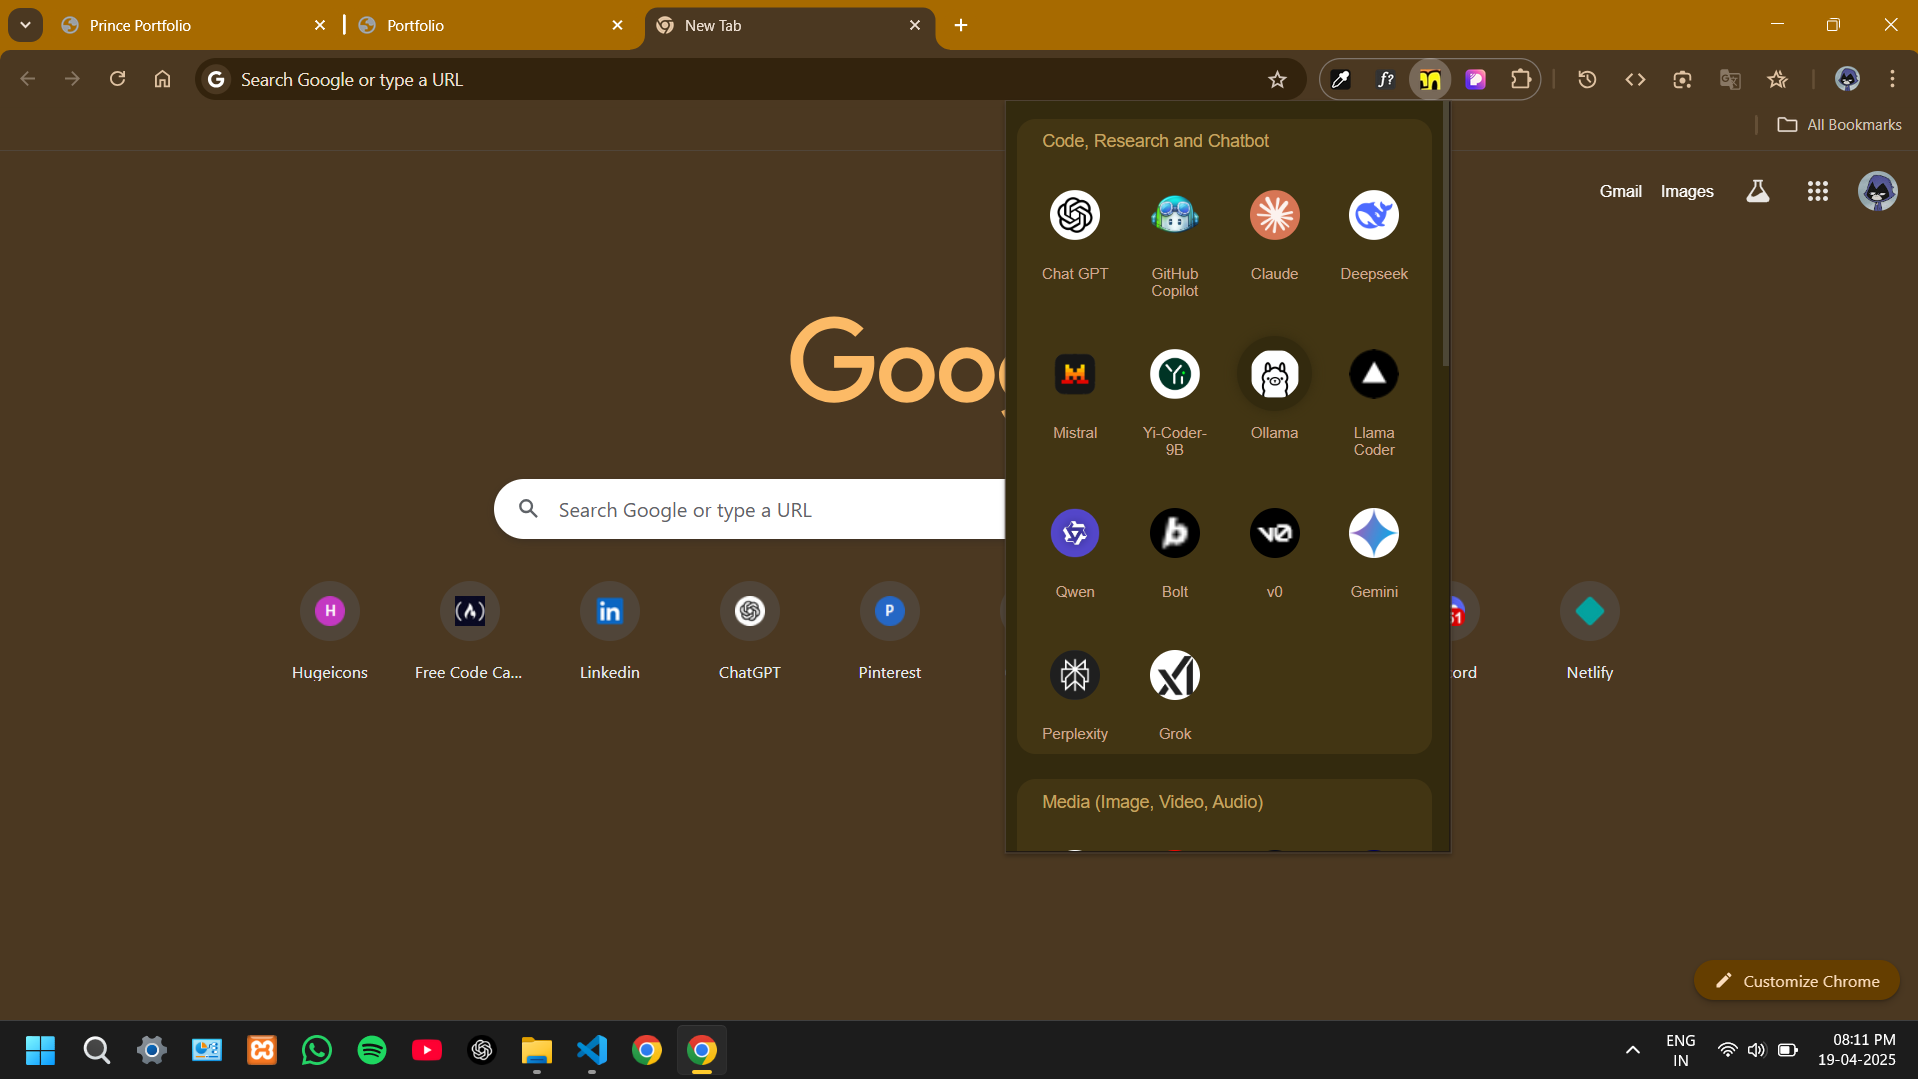Image resolution: width=1918 pixels, height=1079 pixels.
Task: Open Claude from the extension popup
Action: tap(1274, 216)
